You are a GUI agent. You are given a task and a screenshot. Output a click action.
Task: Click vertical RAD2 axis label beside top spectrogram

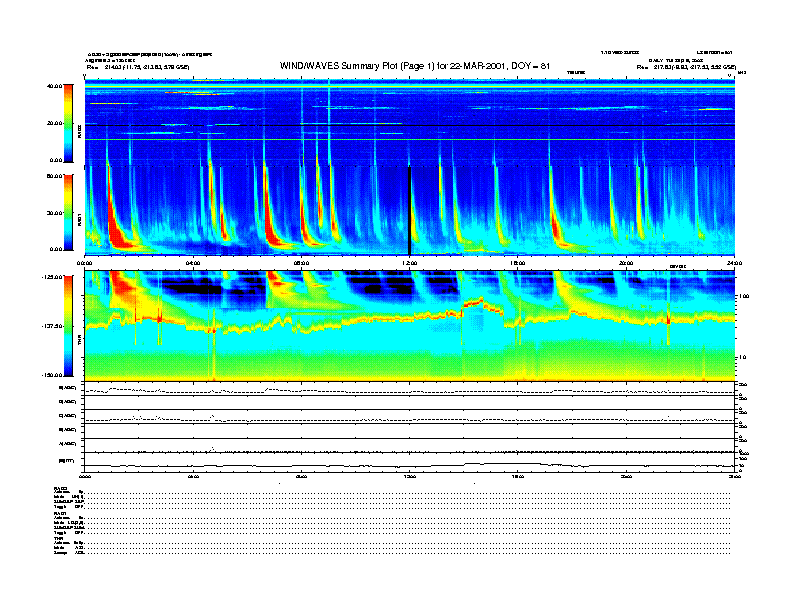(79, 131)
